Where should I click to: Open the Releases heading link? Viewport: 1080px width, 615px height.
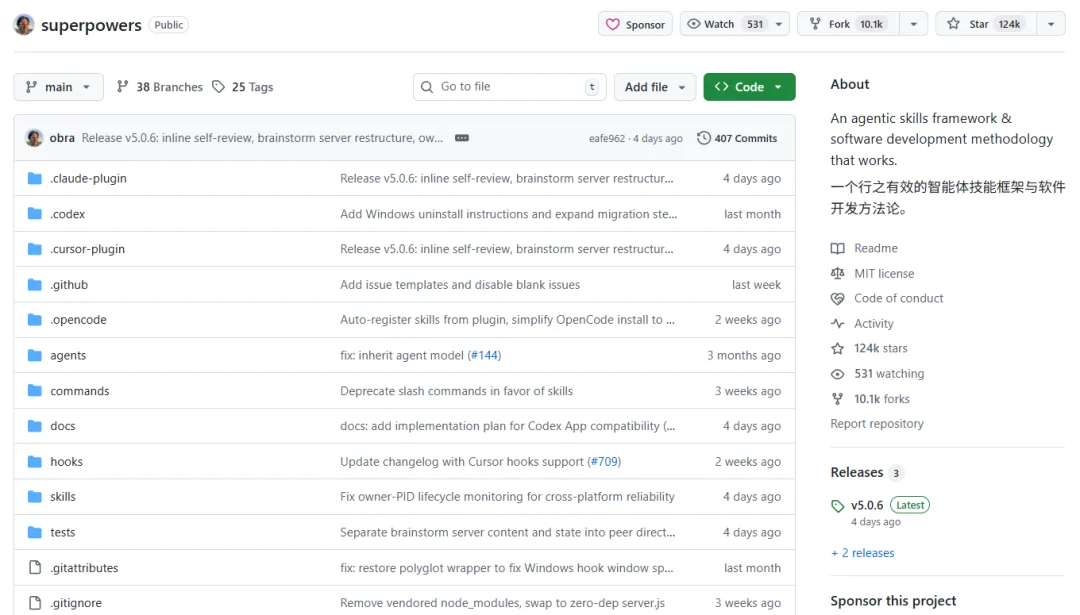point(857,472)
